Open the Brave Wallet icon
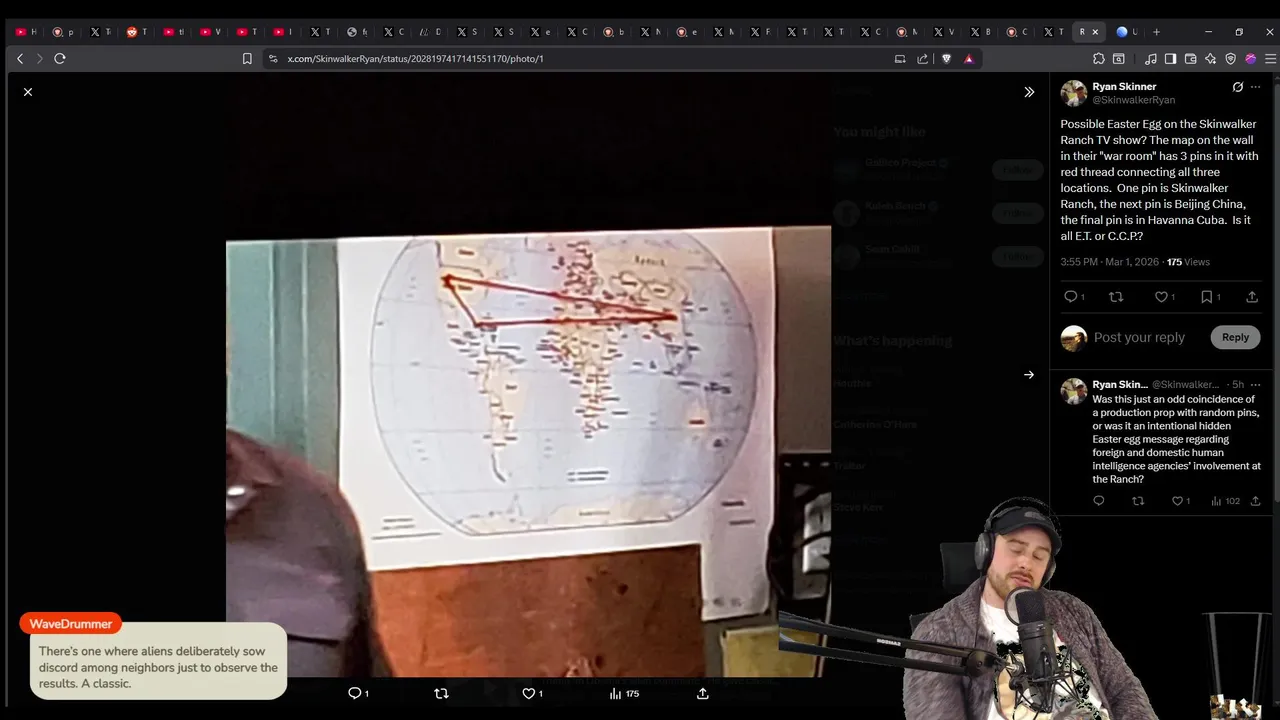The image size is (1280, 720). coord(1191,59)
